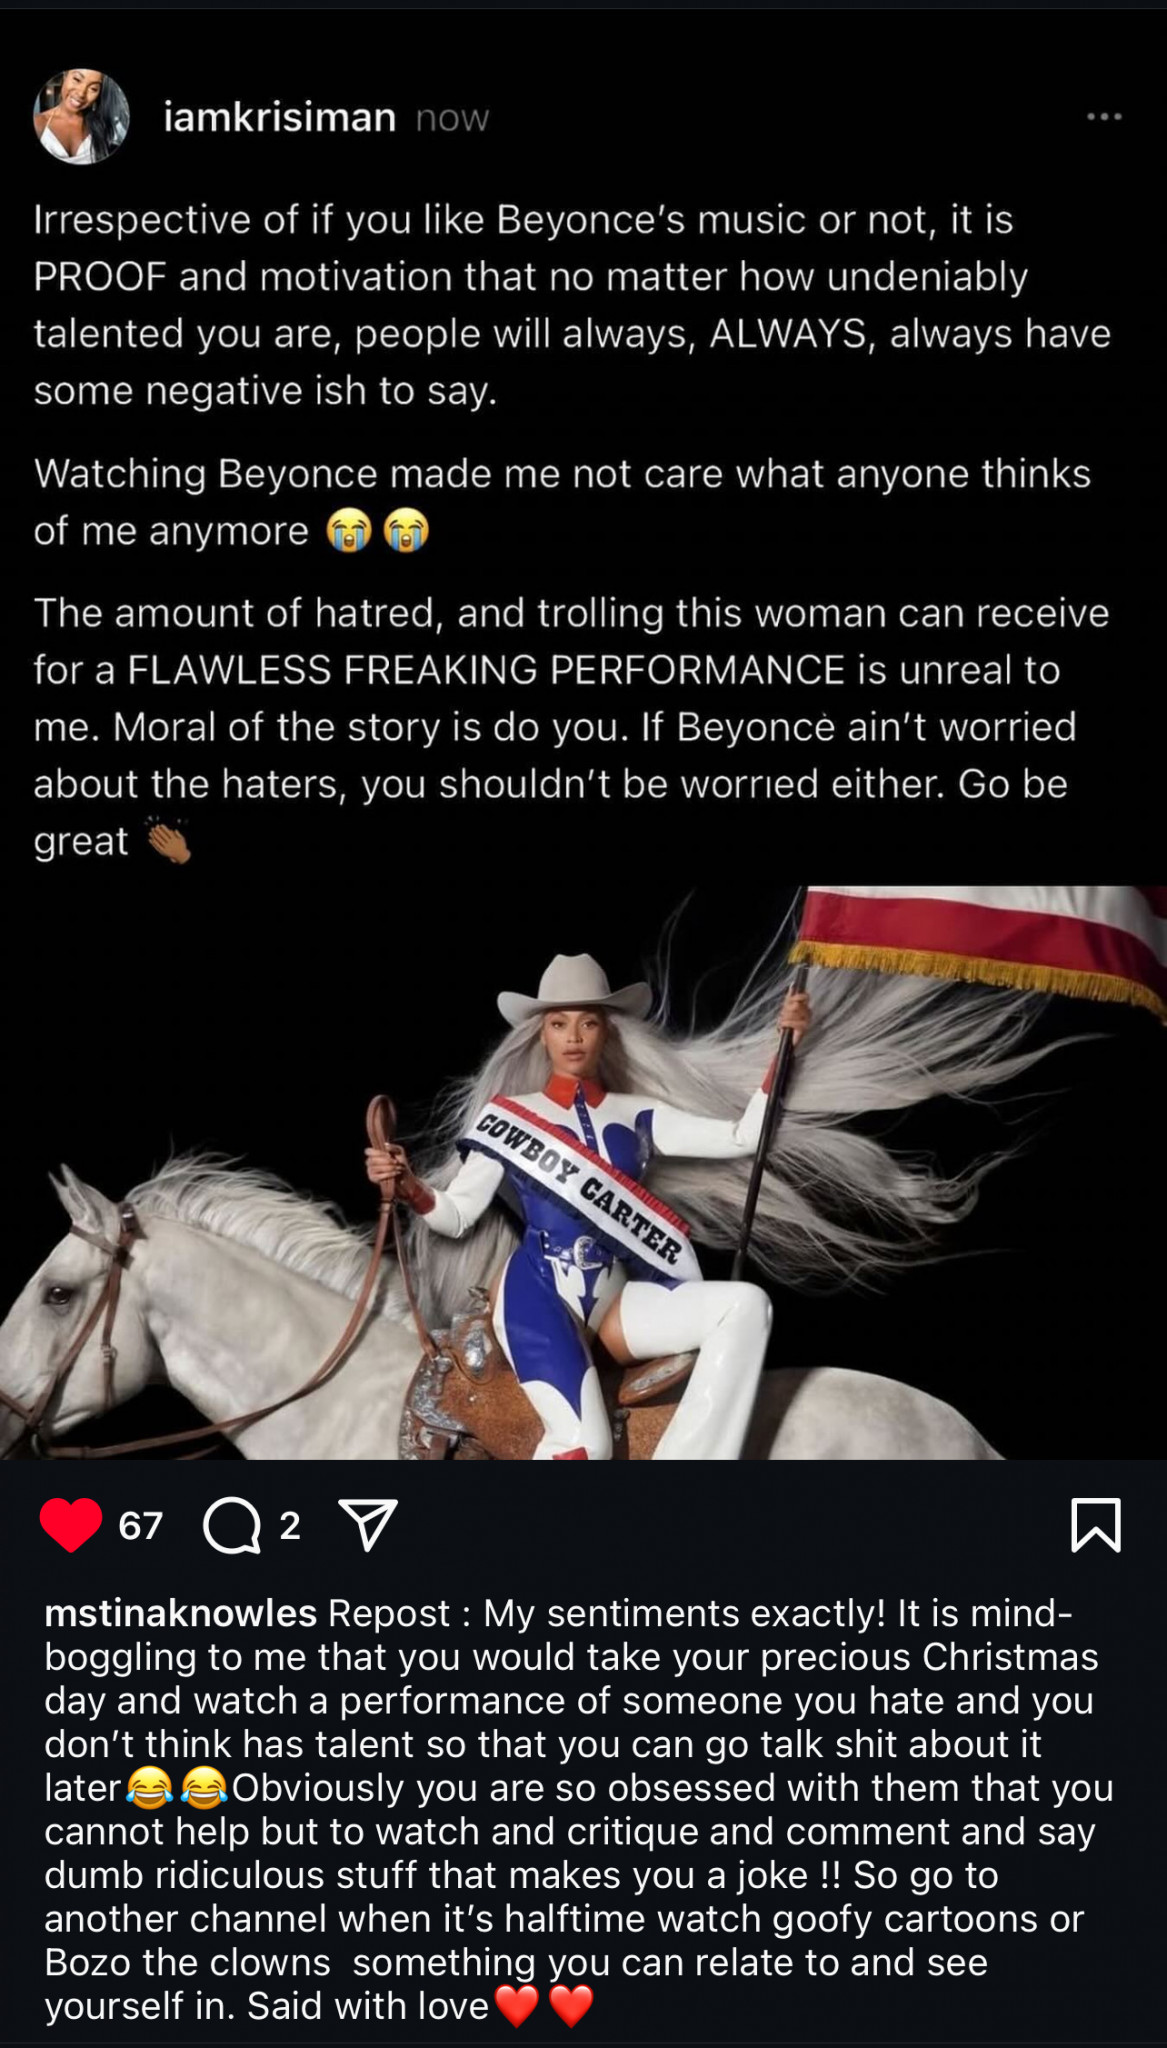The image size is (1167, 2048).
Task: Click the clapping hands emoji after 'great'
Action: [169, 842]
